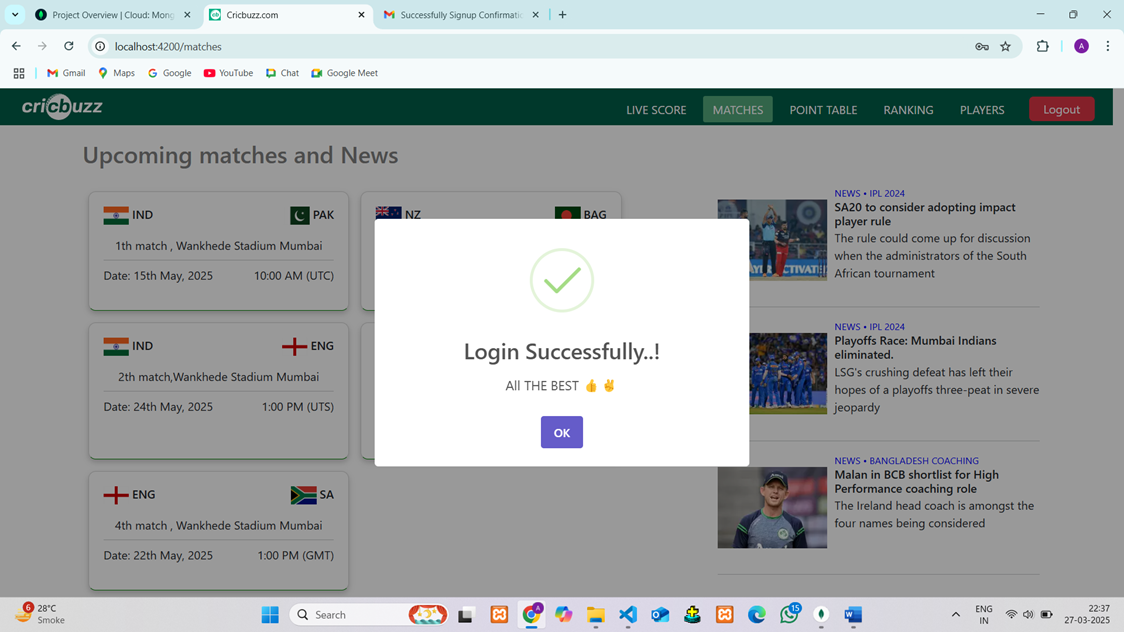1124x632 pixels.
Task: Open the LIVE SCORE nav item
Action: tap(656, 110)
